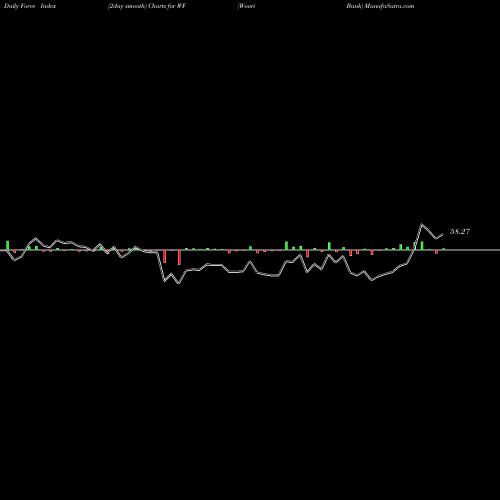Click the '(2day smooth) Charts for WF' text

click(x=147, y=6)
